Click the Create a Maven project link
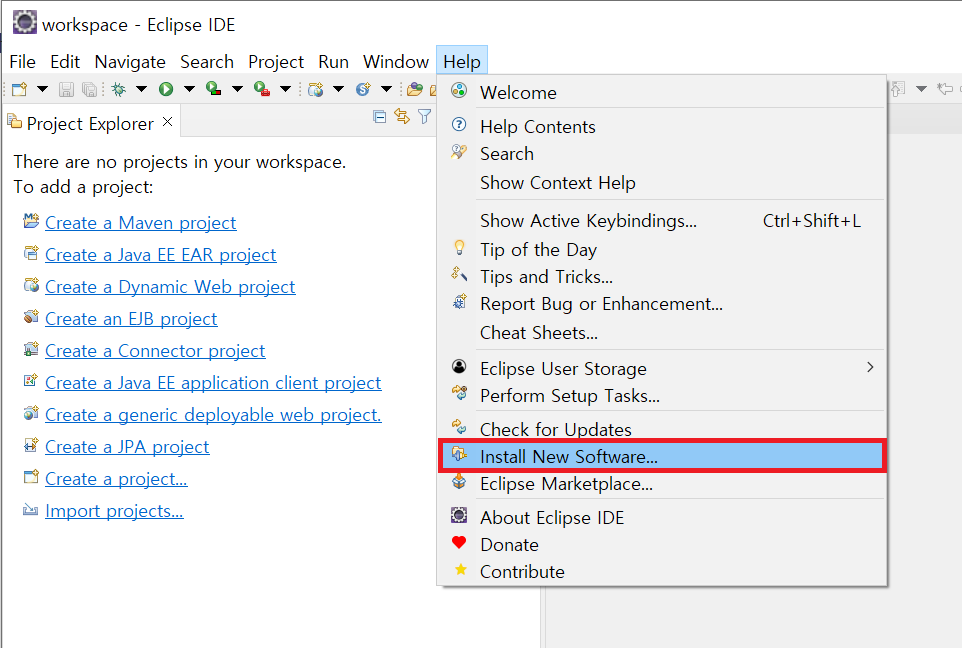This screenshot has width=962, height=648. (x=140, y=223)
